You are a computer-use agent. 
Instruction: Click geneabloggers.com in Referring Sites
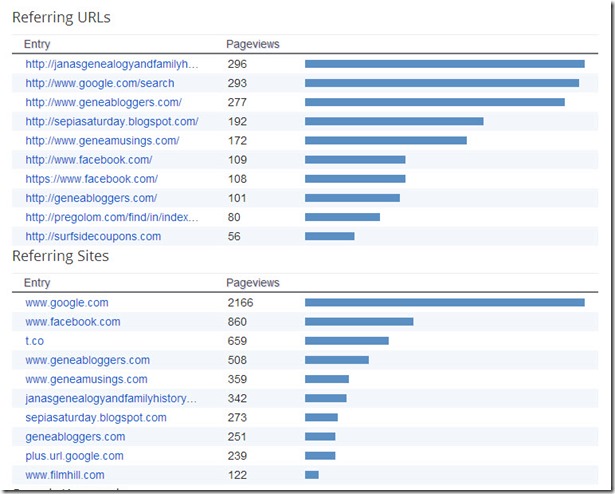75,437
